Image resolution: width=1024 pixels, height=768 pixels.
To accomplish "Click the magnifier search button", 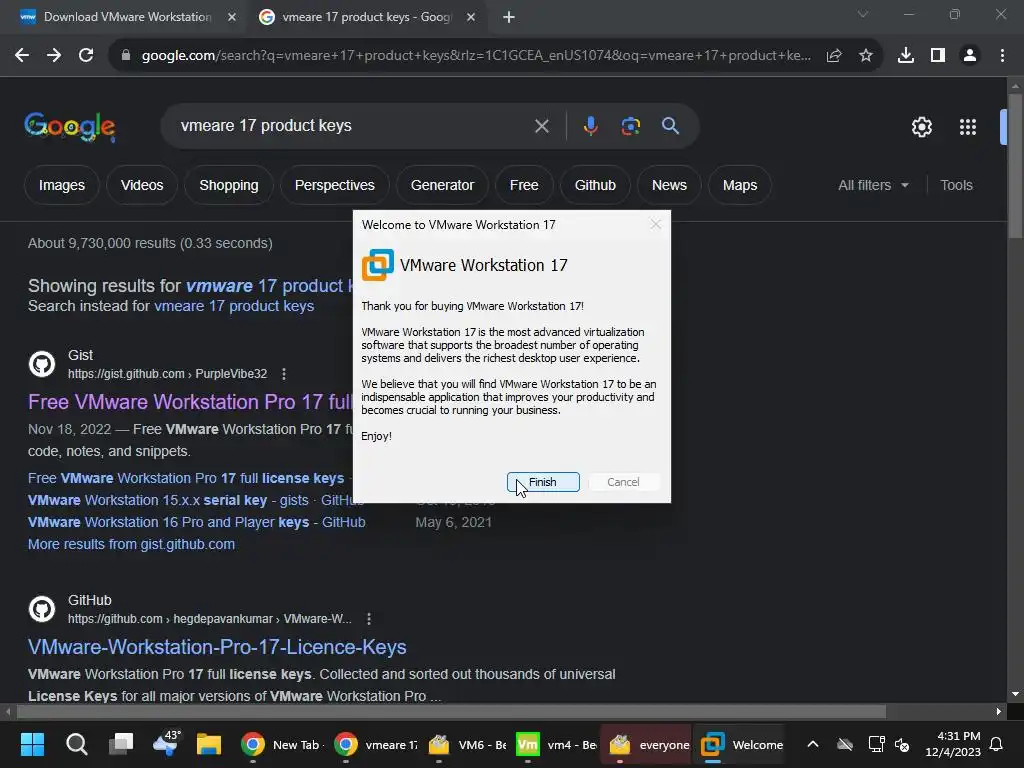I will click(670, 126).
